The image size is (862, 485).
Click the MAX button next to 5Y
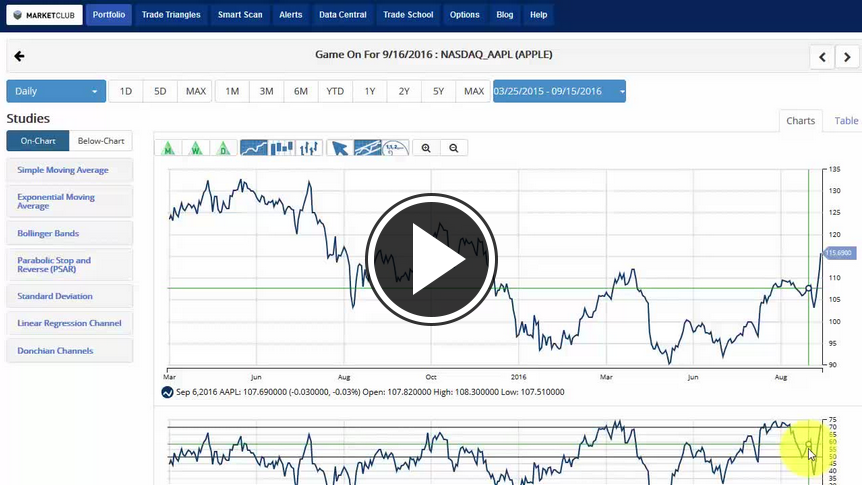[473, 91]
